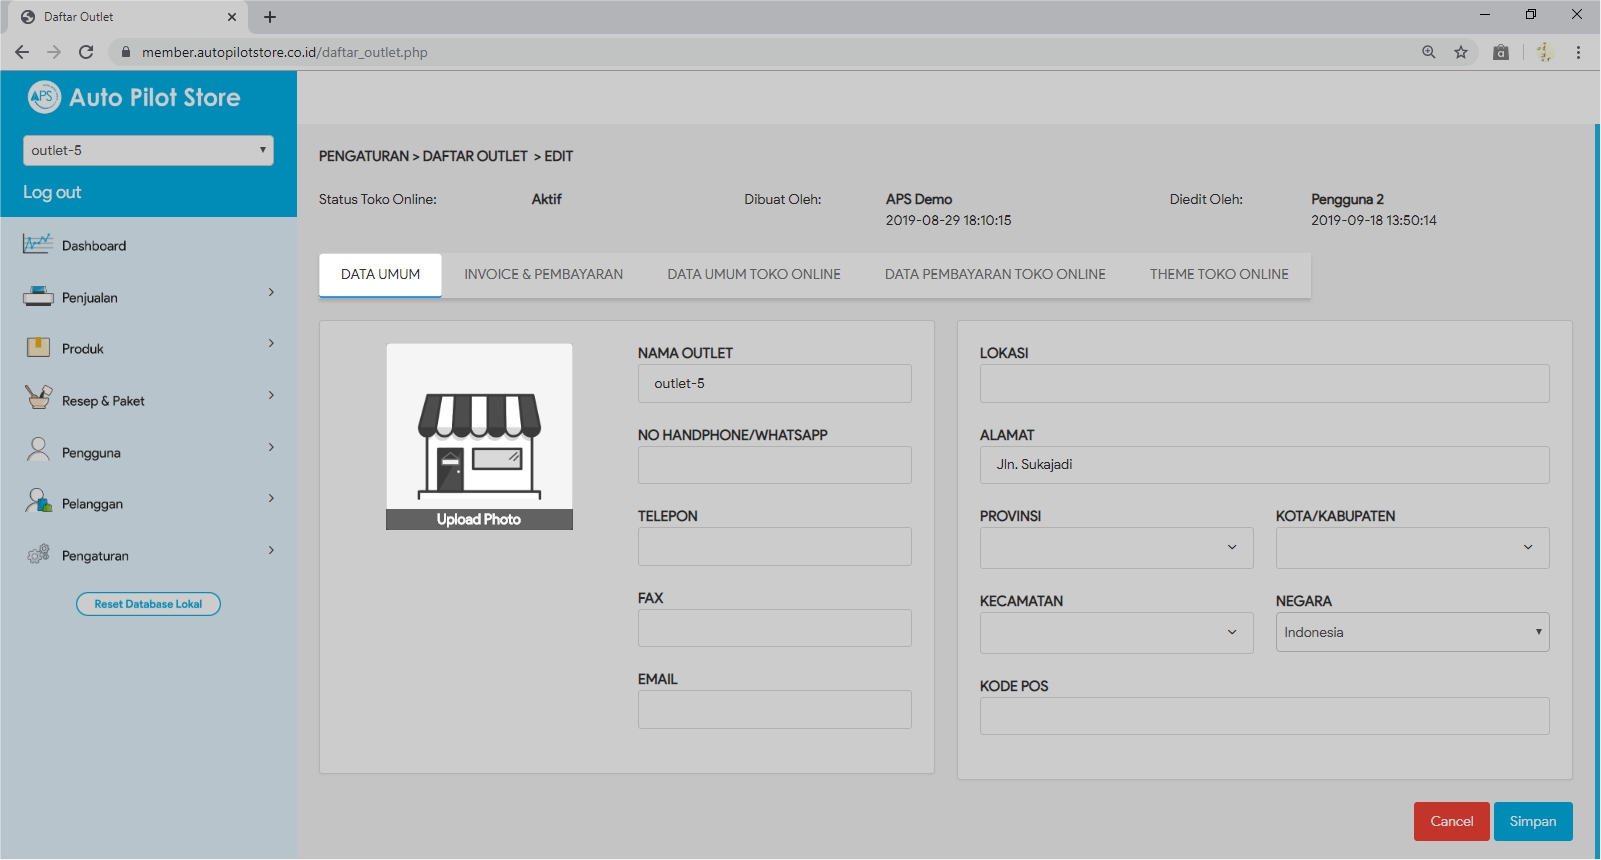This screenshot has width=1601, height=860.
Task: Switch to the Invoice & Pembayaran tab
Action: 543,274
